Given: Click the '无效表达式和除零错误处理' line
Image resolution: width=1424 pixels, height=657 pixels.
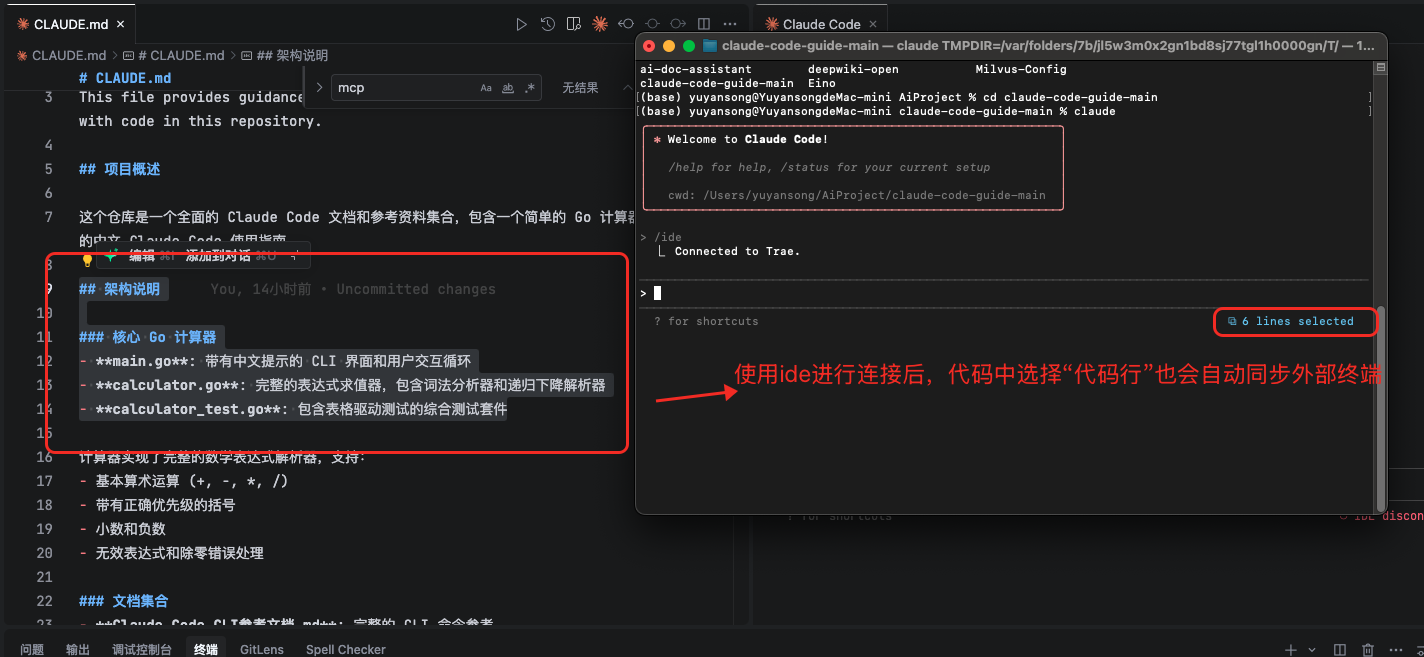Looking at the screenshot, I should click(172, 553).
